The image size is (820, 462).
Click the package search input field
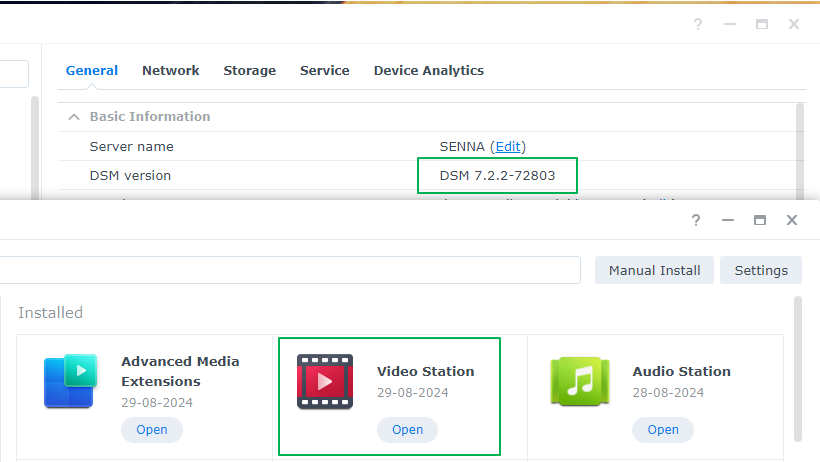(x=290, y=270)
